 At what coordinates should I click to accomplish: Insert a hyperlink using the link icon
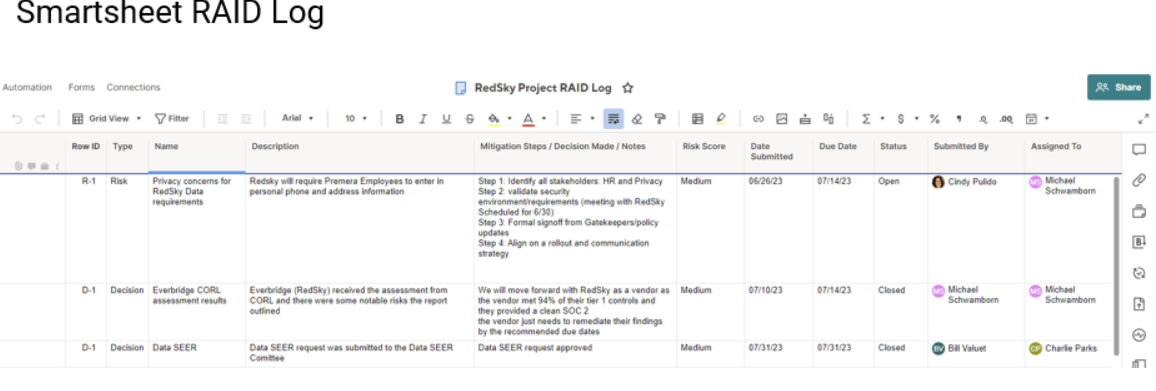(x=758, y=119)
